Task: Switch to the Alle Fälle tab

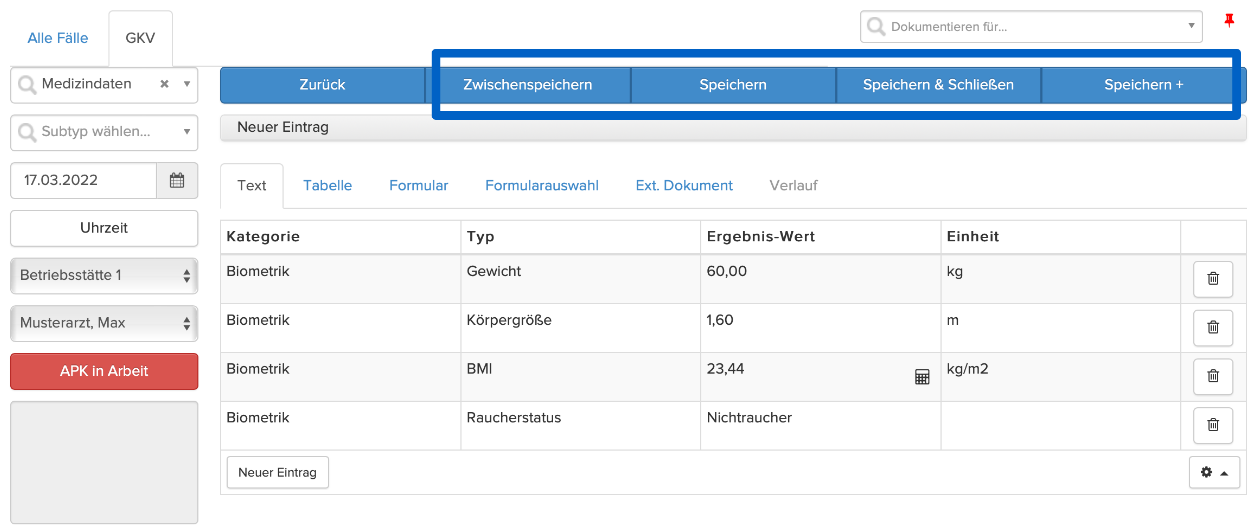Action: [x=58, y=38]
